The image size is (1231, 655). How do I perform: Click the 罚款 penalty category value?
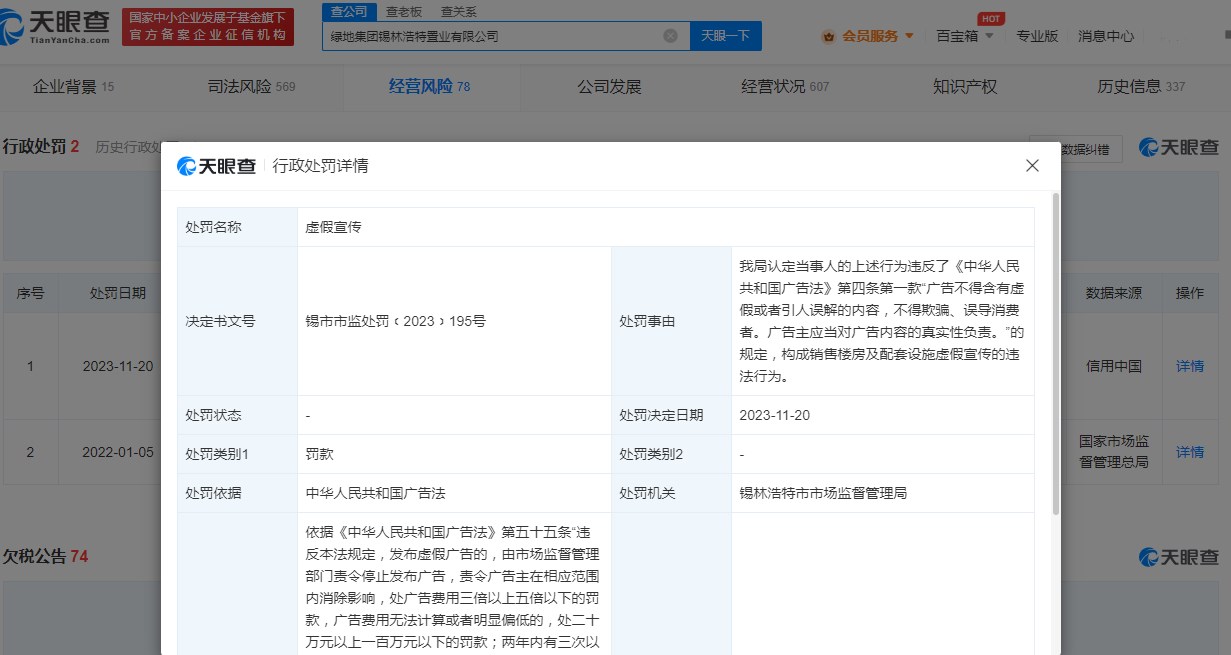(319, 454)
